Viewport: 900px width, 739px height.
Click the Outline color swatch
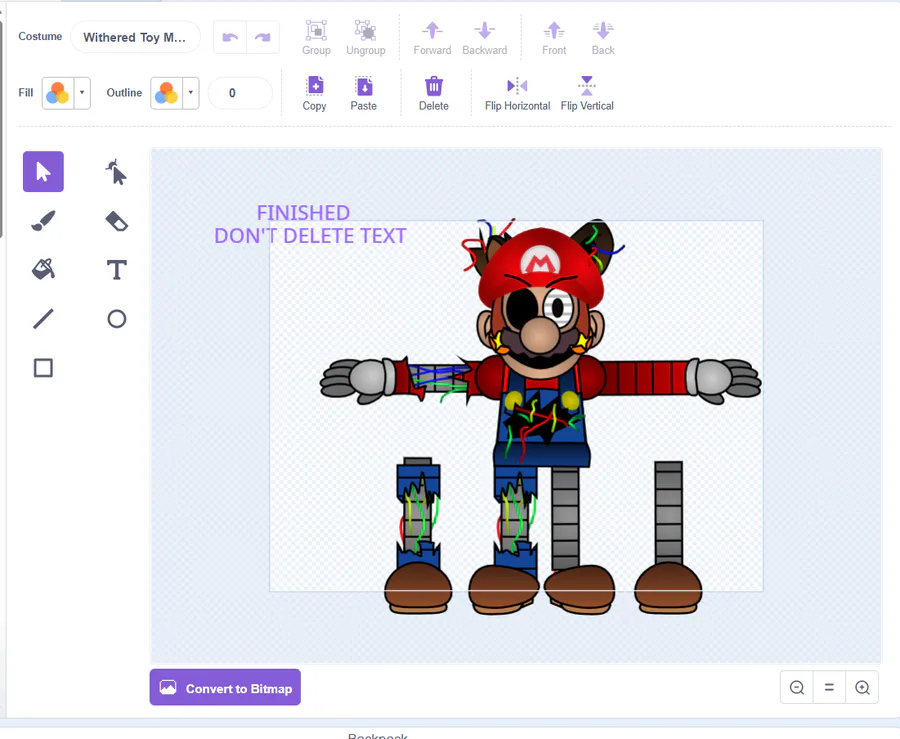(x=166, y=93)
